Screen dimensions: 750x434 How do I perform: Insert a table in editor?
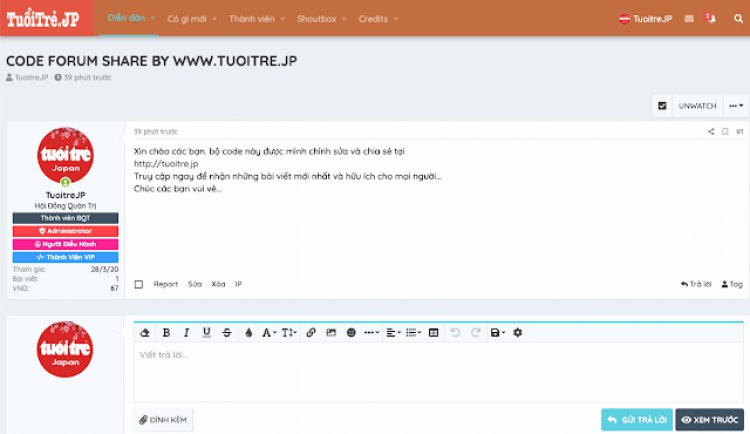(434, 333)
